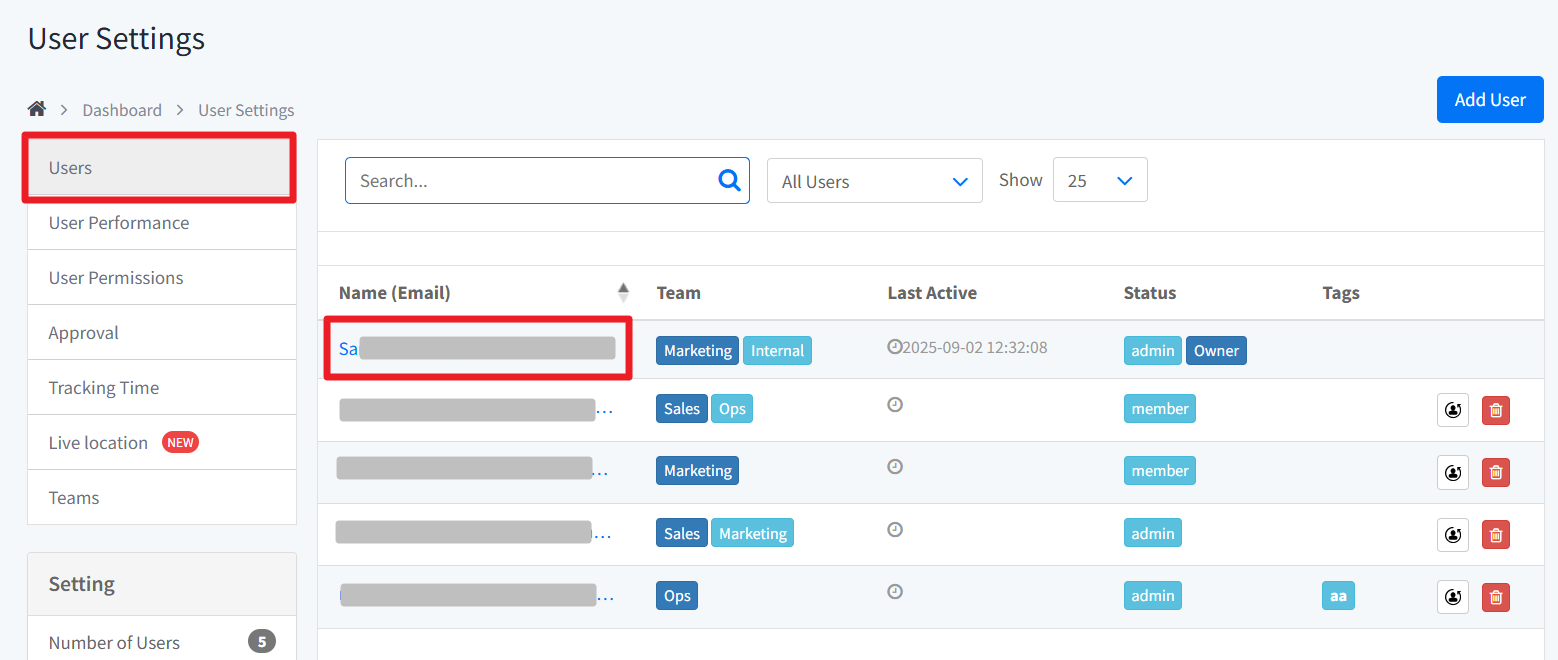Click user icon for Marketing member row

(x=1452, y=473)
